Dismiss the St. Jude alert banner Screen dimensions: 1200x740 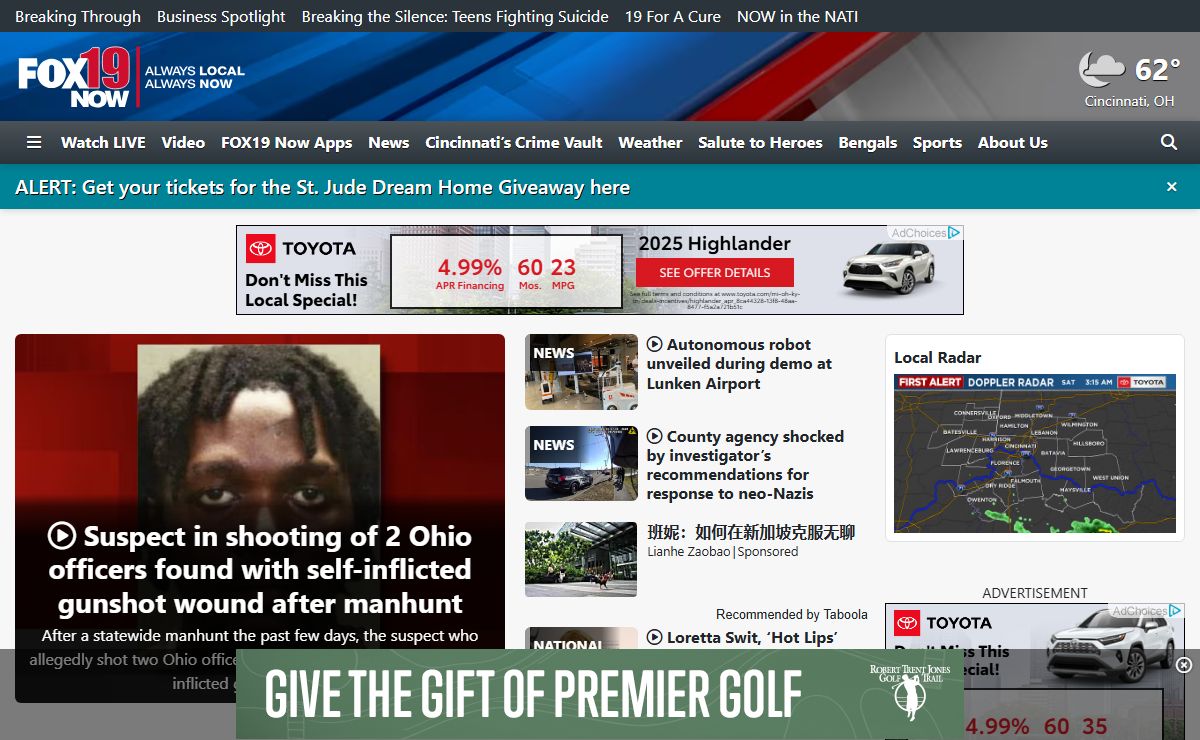tap(1172, 186)
